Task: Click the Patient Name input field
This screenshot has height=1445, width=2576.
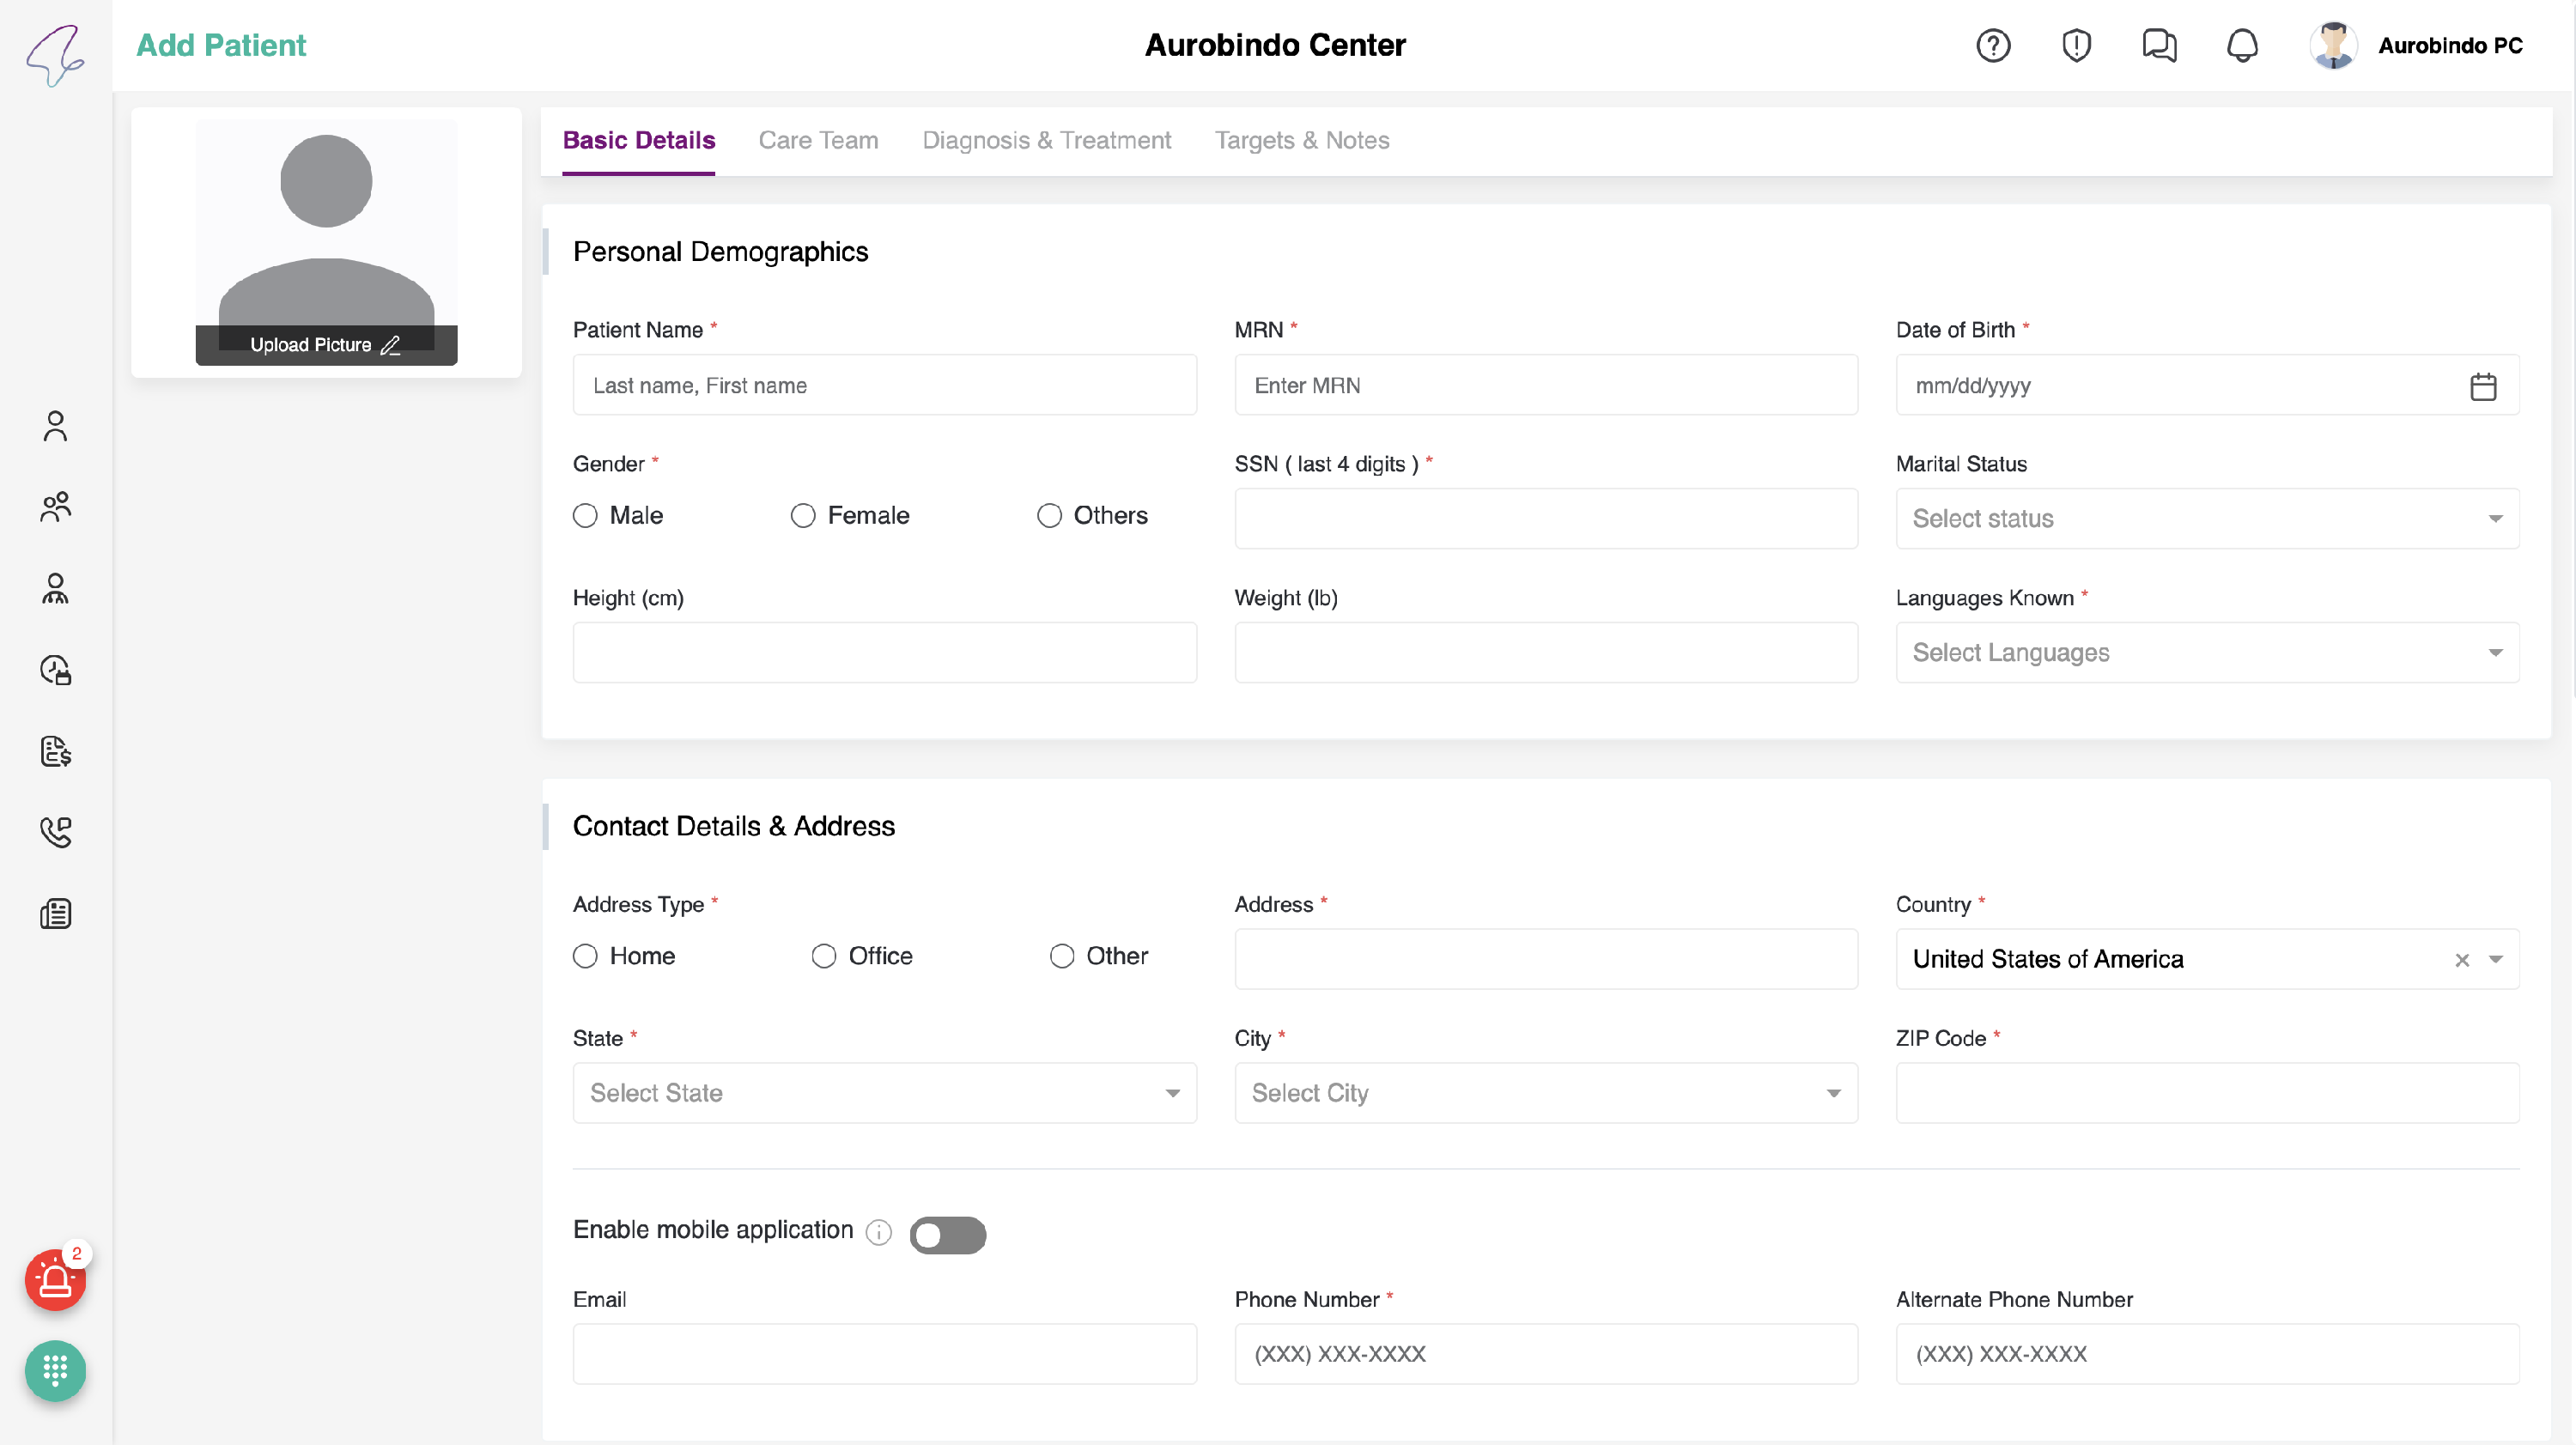Action: tap(884, 385)
